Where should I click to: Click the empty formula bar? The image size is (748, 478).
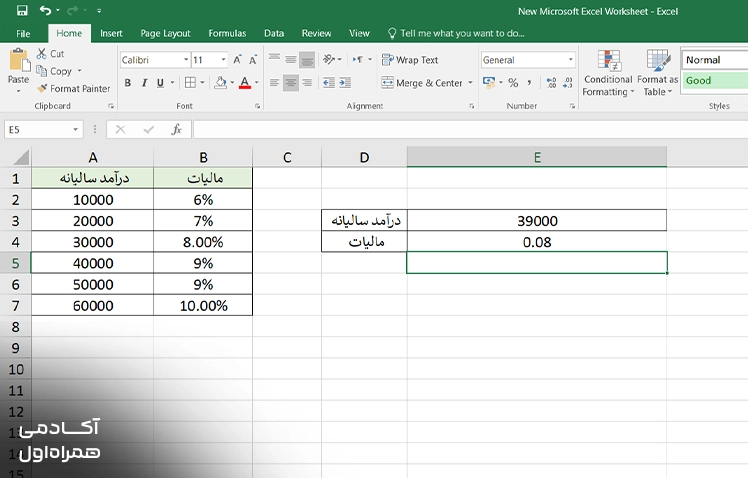point(470,129)
